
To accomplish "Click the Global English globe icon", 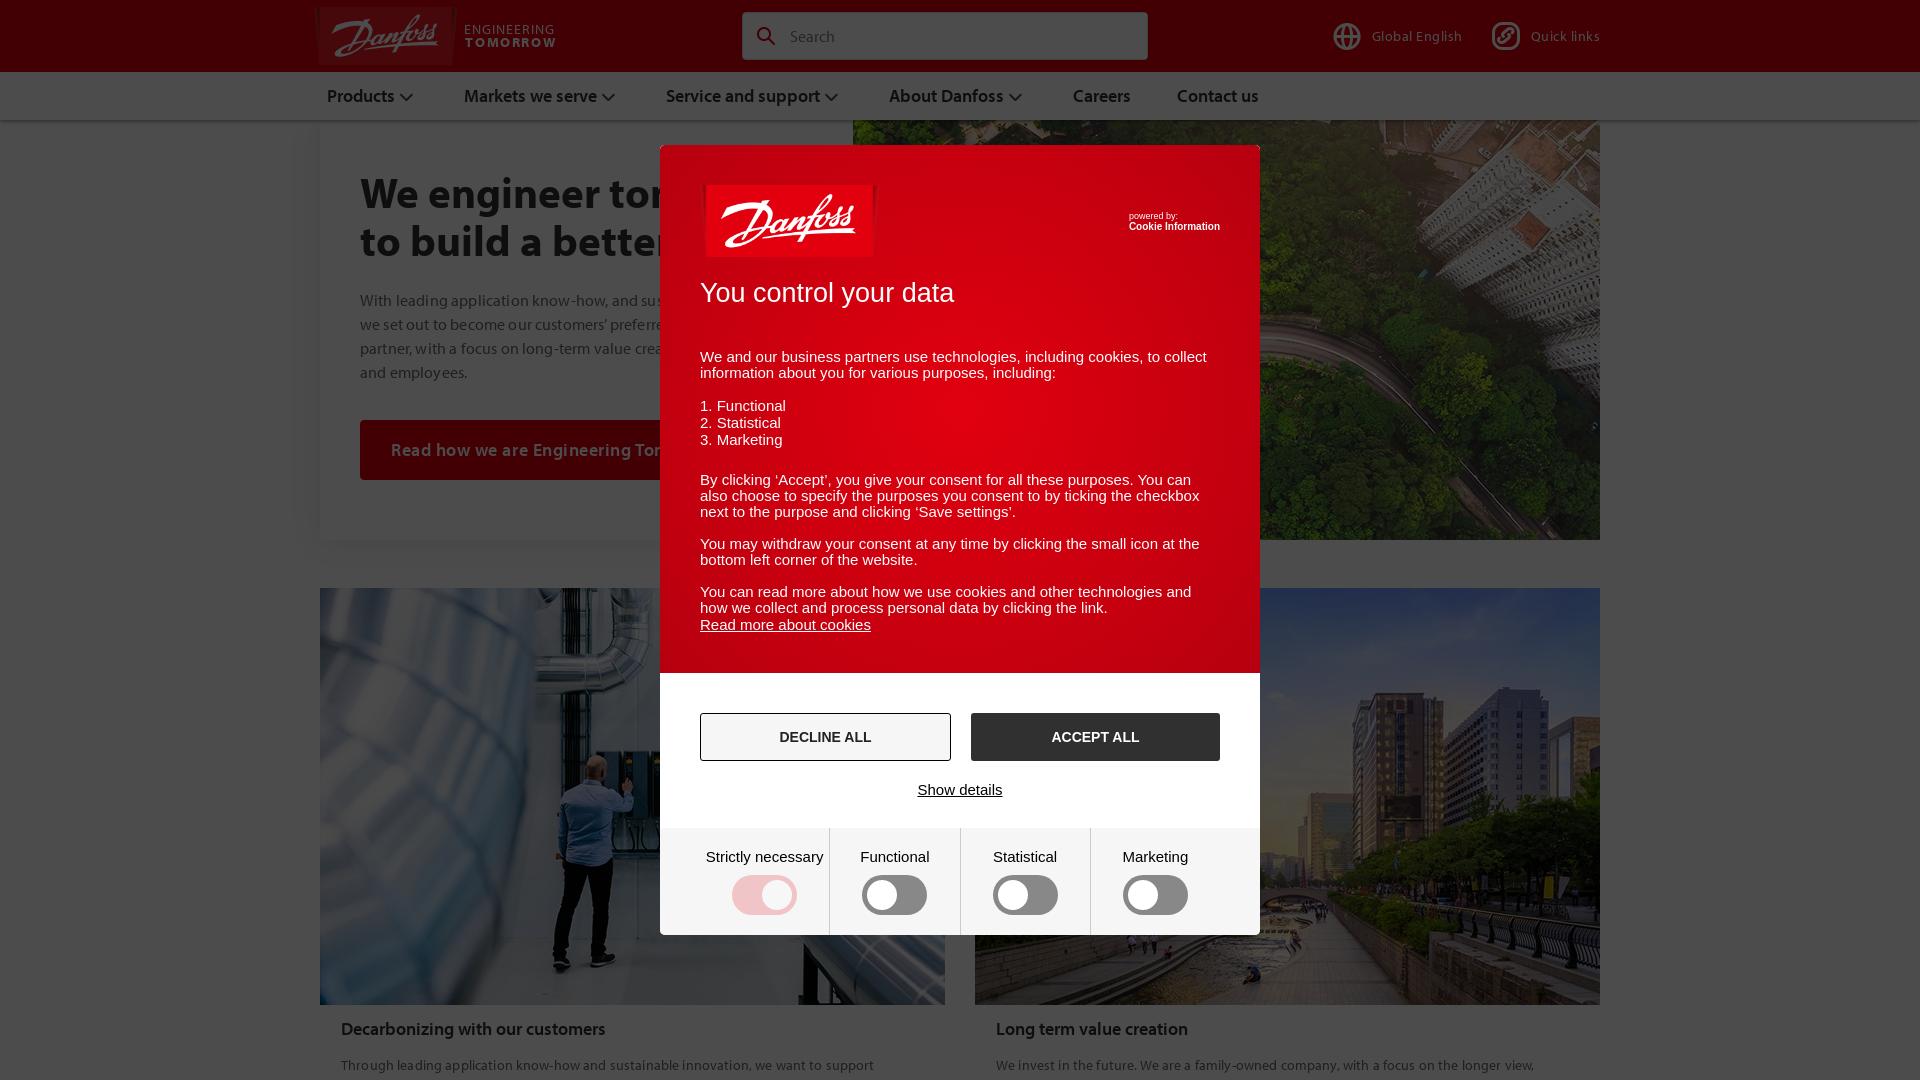I will (1346, 36).
